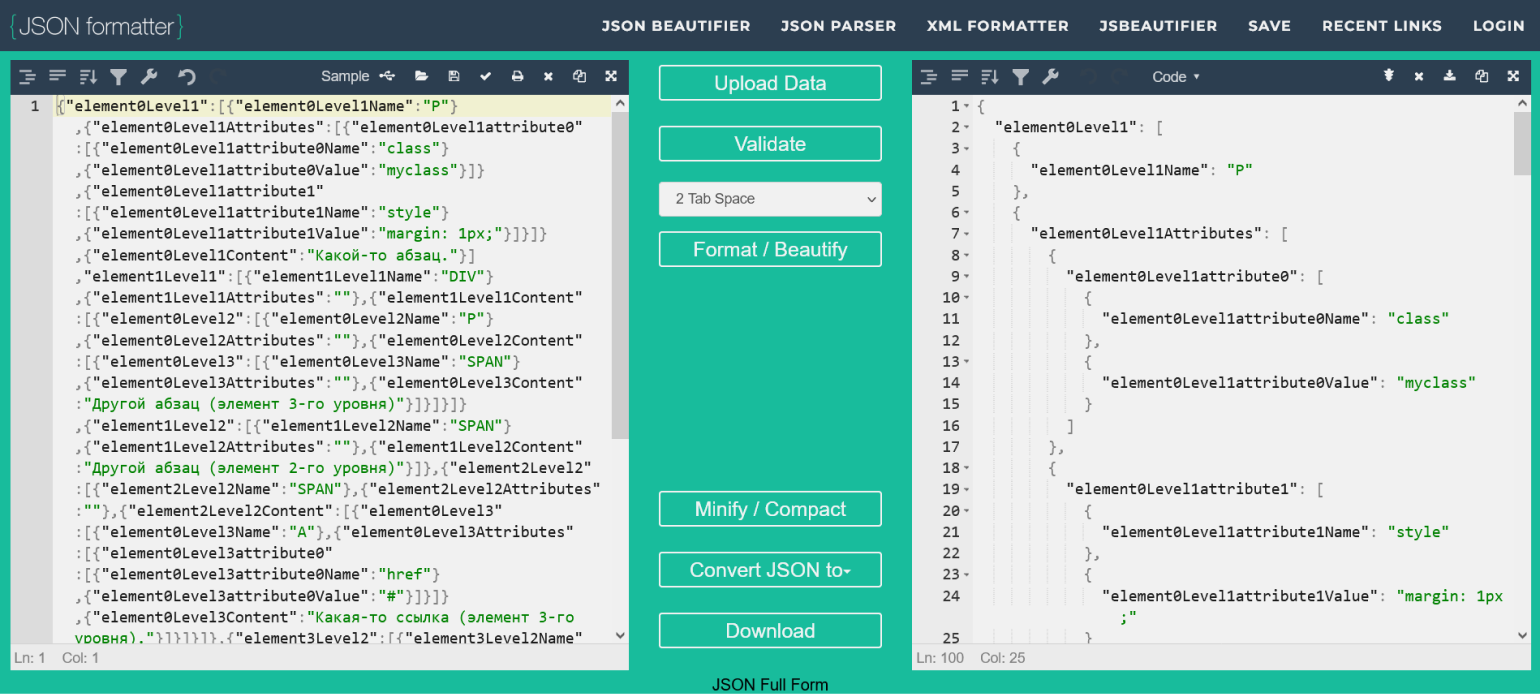
Task: Click the wrench repair icon in right editor
Action: pyautogui.click(x=1050, y=76)
